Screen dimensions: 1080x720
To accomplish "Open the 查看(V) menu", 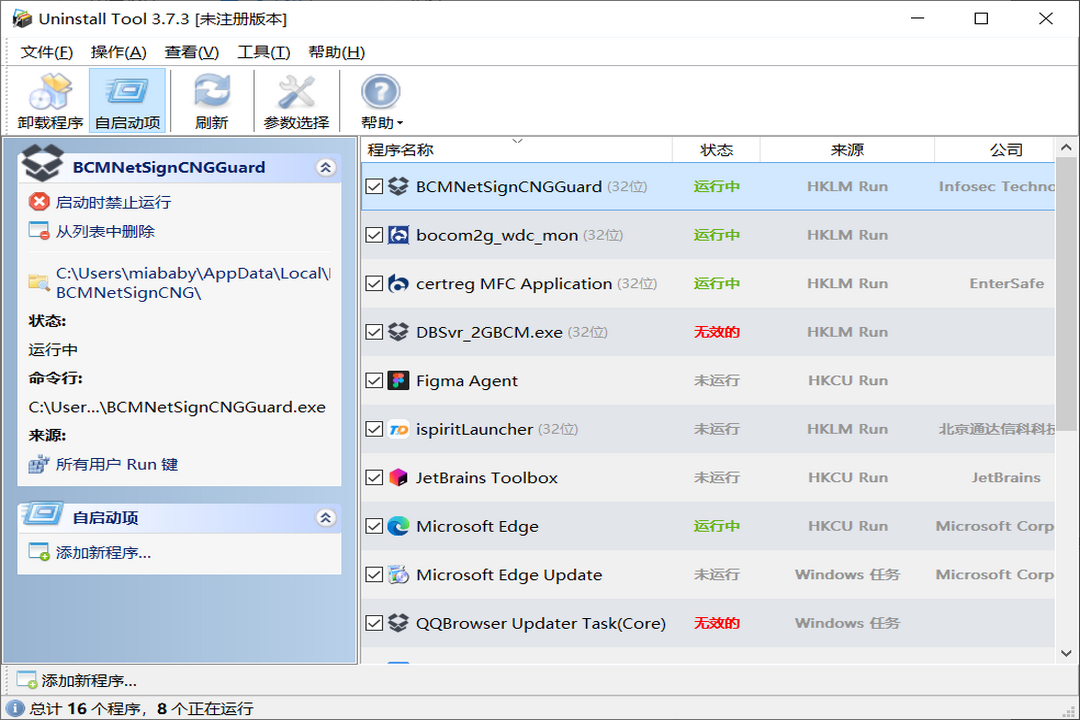I will pos(191,52).
